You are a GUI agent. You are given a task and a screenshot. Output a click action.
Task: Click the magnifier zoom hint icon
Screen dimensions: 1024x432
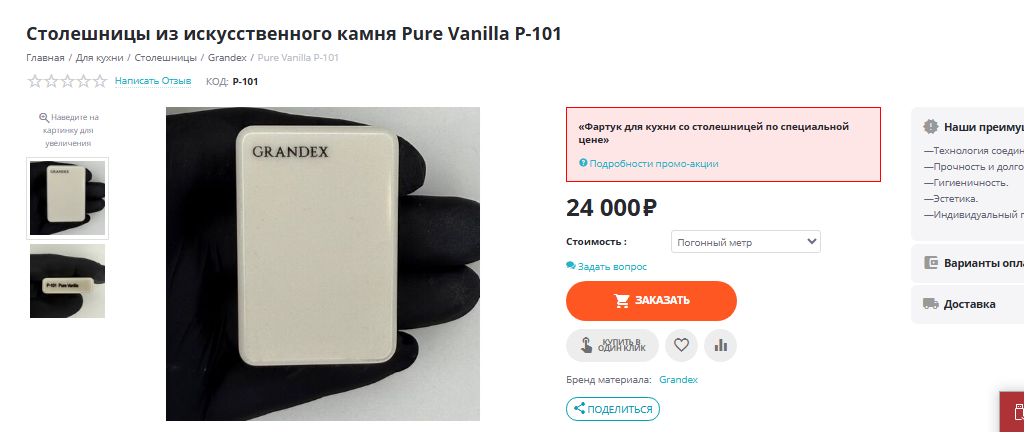(44, 117)
